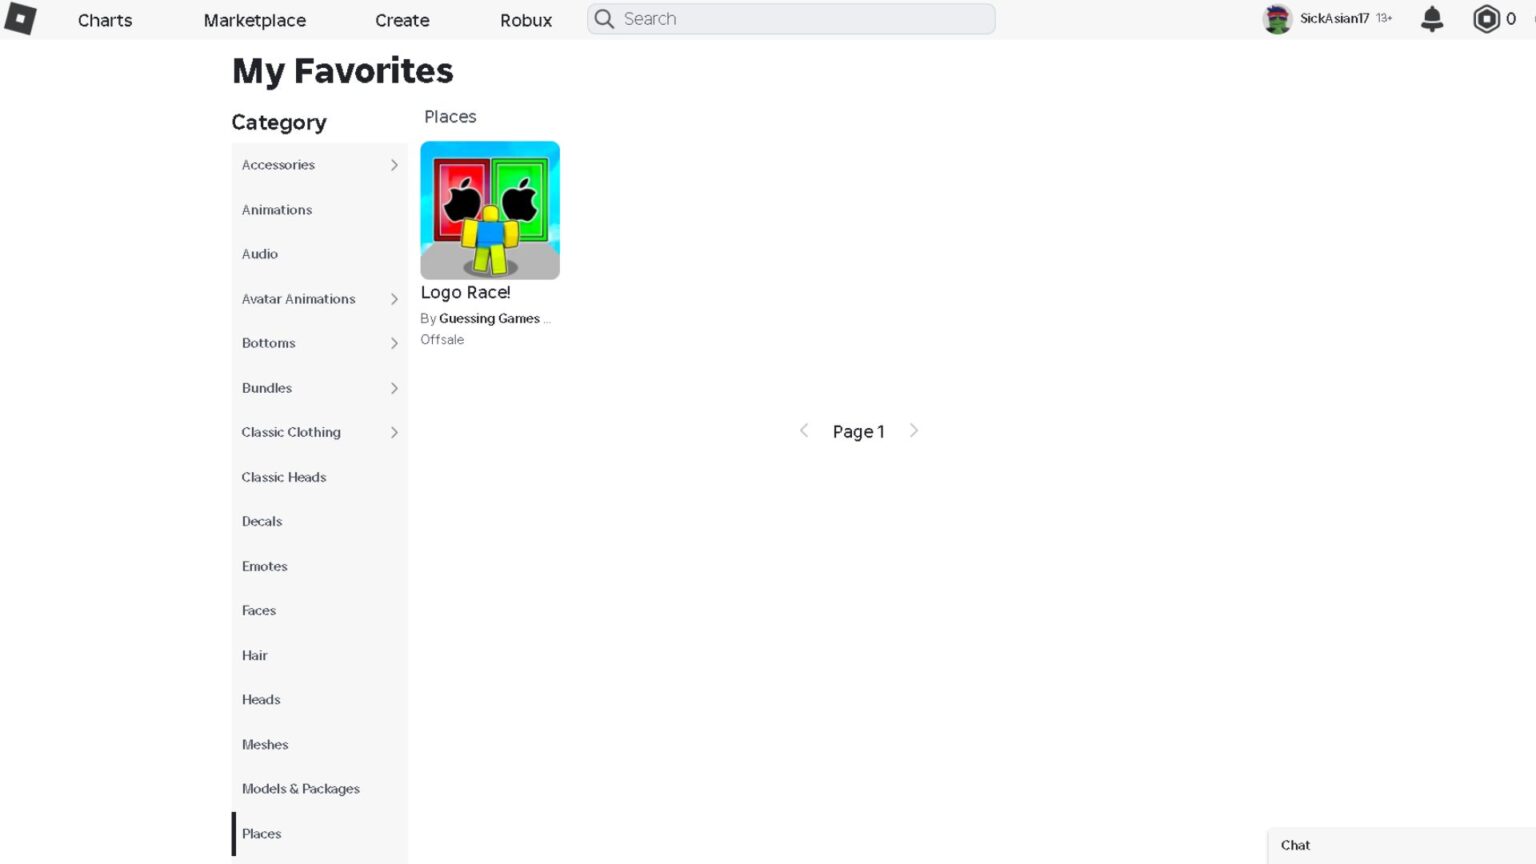Image resolution: width=1536 pixels, height=864 pixels.
Task: Select the Places category
Action: pos(261,833)
